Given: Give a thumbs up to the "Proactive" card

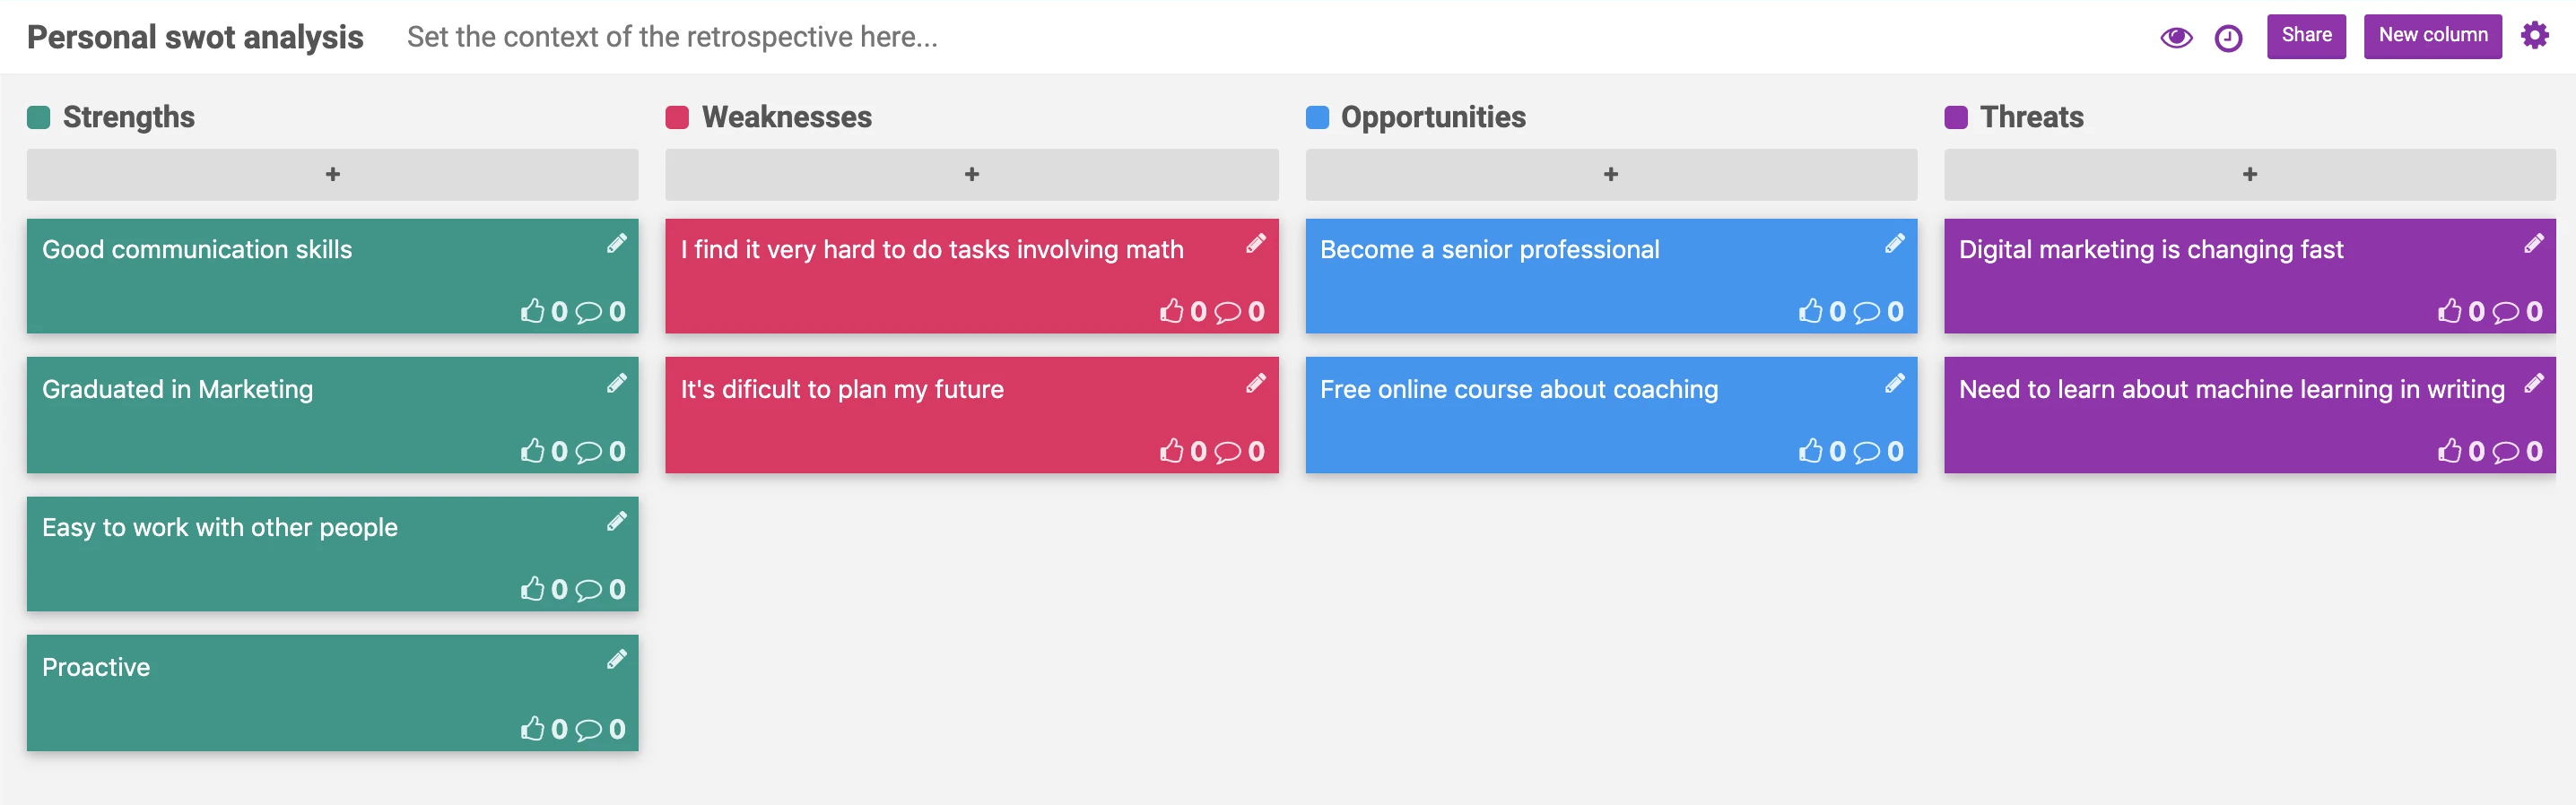Looking at the screenshot, I should tap(534, 728).
